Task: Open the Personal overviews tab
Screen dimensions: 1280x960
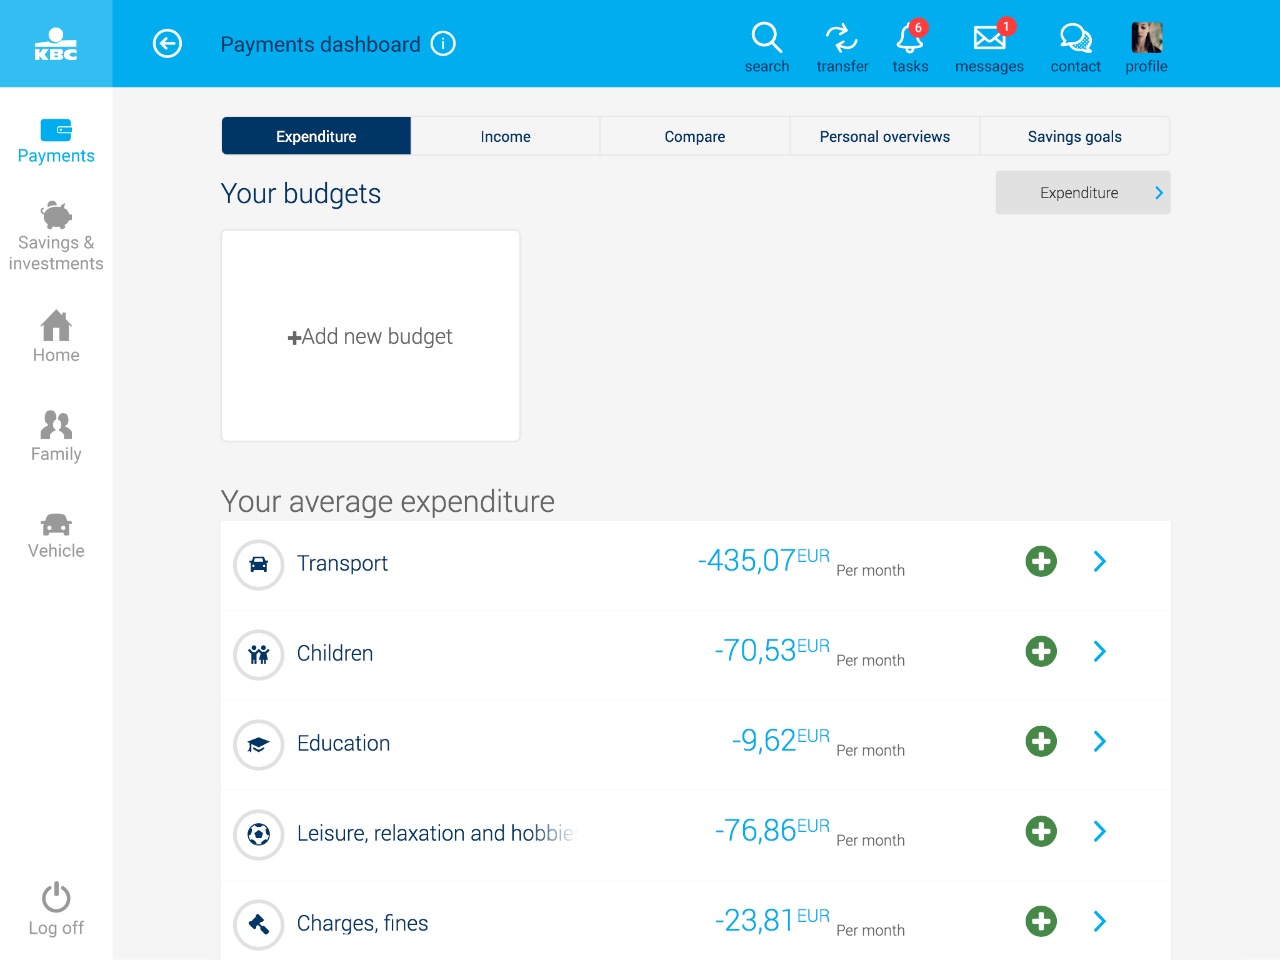Action: (885, 136)
